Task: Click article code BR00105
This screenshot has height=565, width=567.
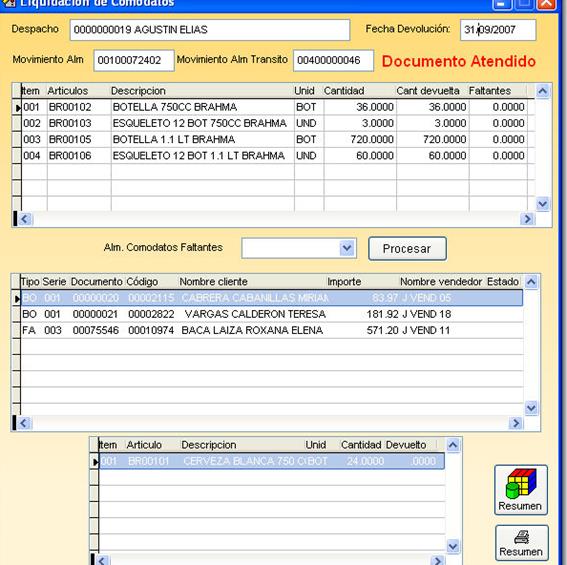Action: (x=70, y=140)
